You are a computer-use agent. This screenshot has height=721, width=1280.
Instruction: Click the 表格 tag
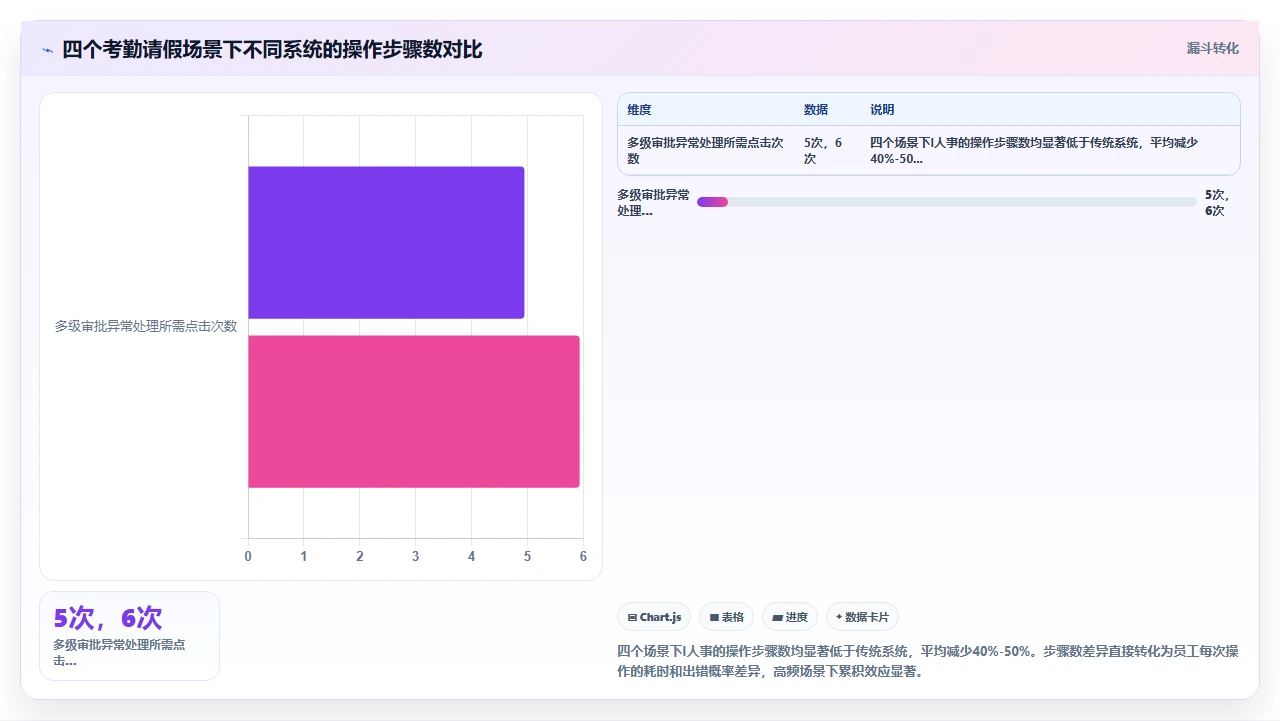click(x=726, y=617)
